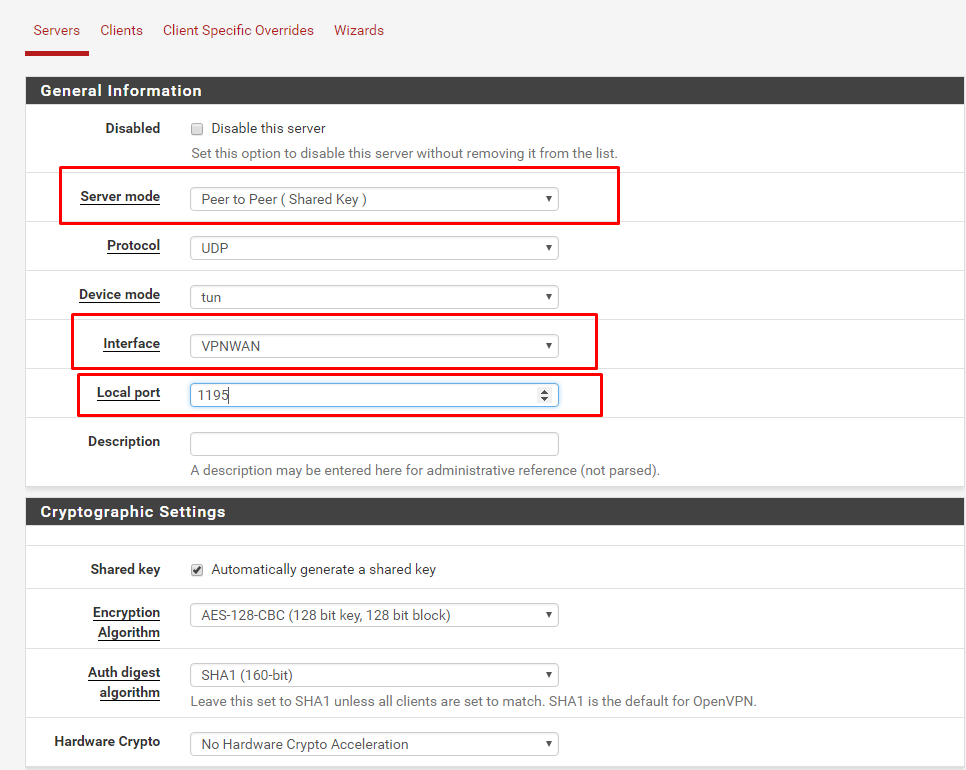Open the Server mode dropdown
Image resolution: width=966 pixels, height=770 pixels.
tap(374, 199)
